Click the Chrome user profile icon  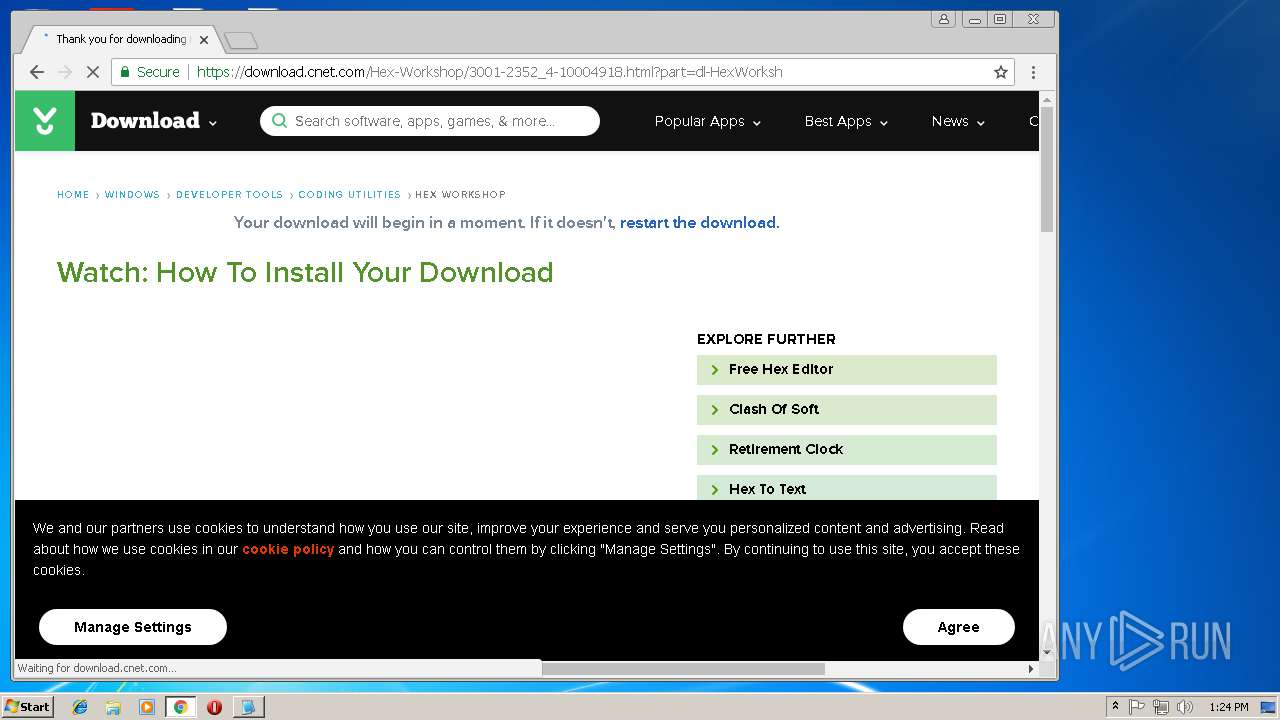point(943,19)
